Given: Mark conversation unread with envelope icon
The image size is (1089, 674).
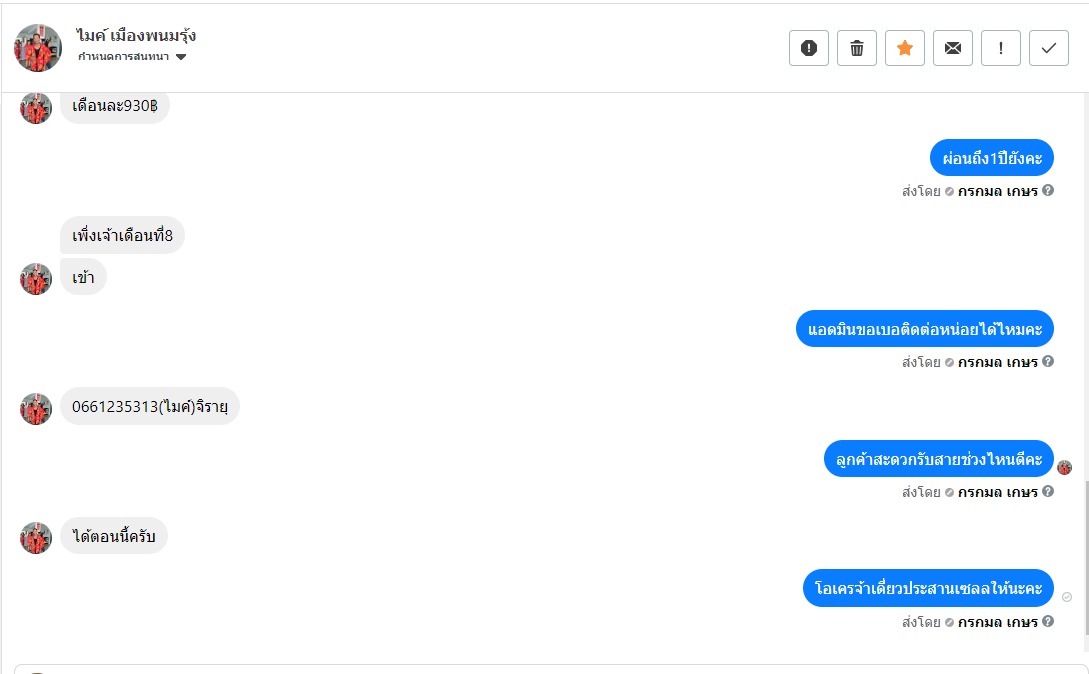Looking at the screenshot, I should pyautogui.click(x=953, y=48).
